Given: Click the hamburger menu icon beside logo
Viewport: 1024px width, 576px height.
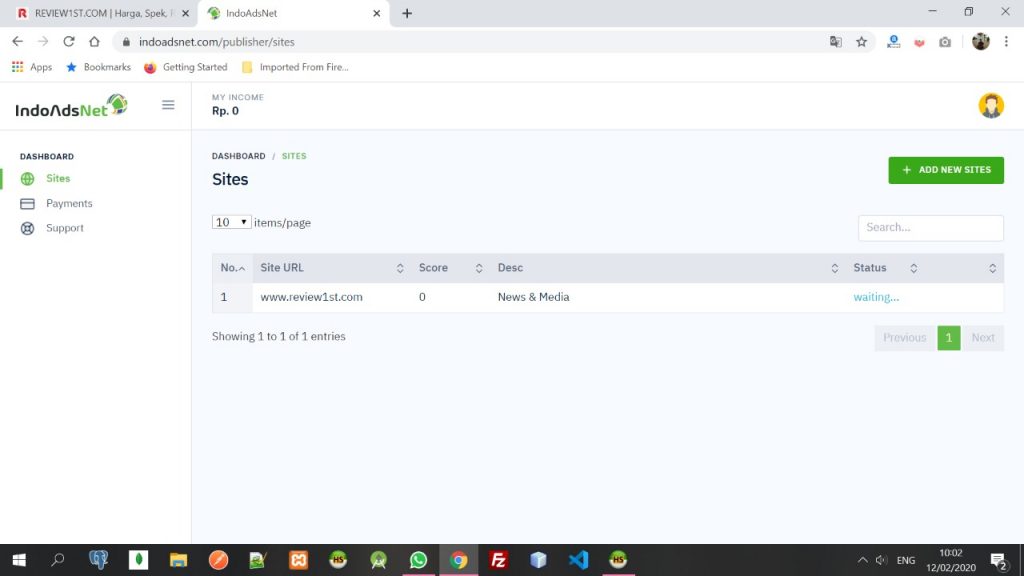Looking at the screenshot, I should pos(168,105).
